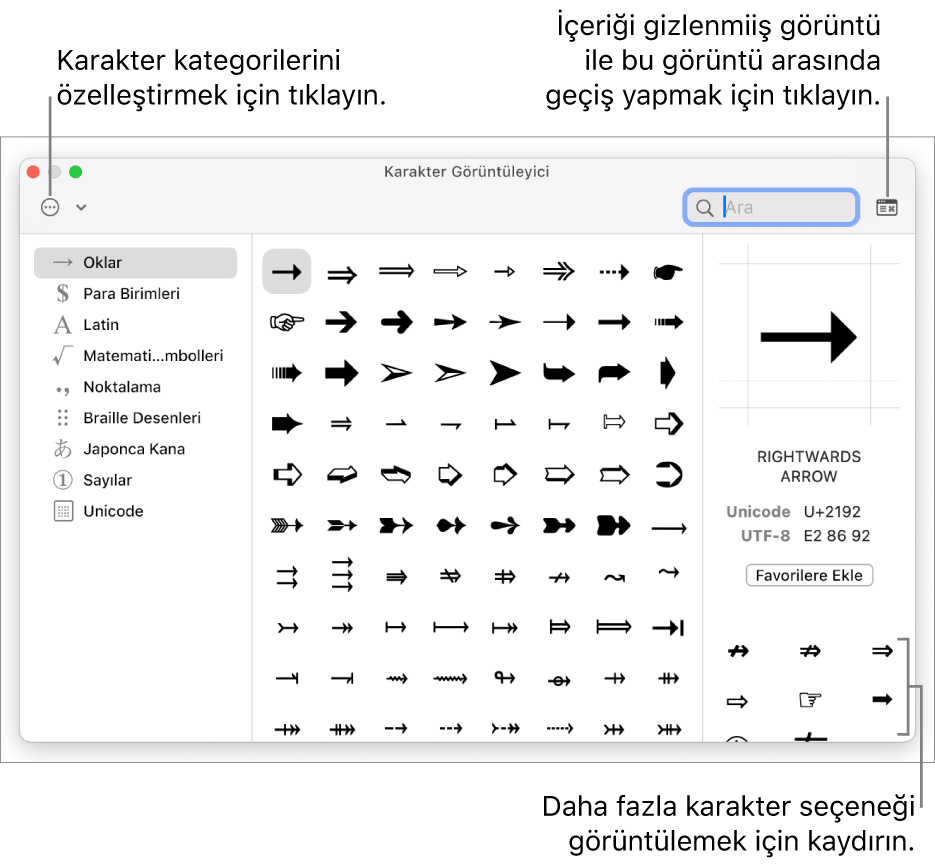Viewport: 935px width, 868px height.
Task: Pick the double arrow font variation at top right
Action: (x=882, y=651)
